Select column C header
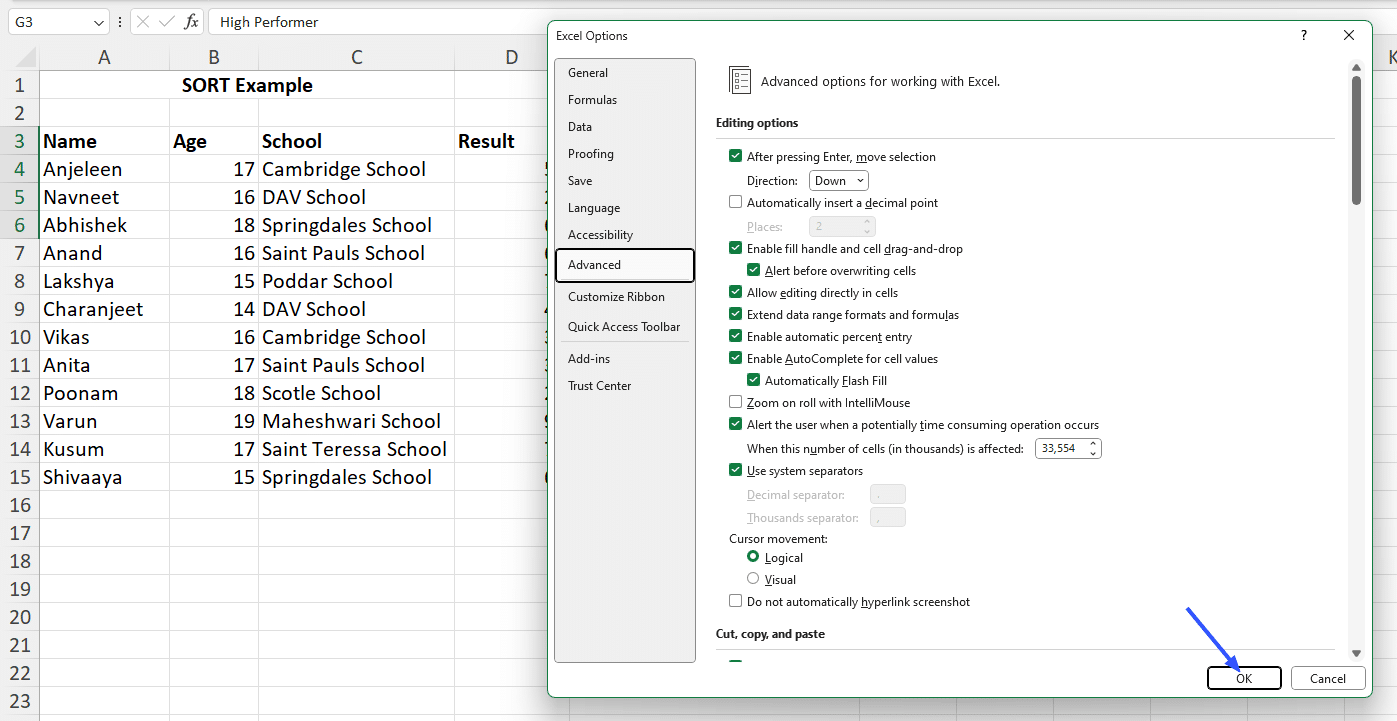The width and height of the screenshot is (1397, 721). [x=357, y=58]
